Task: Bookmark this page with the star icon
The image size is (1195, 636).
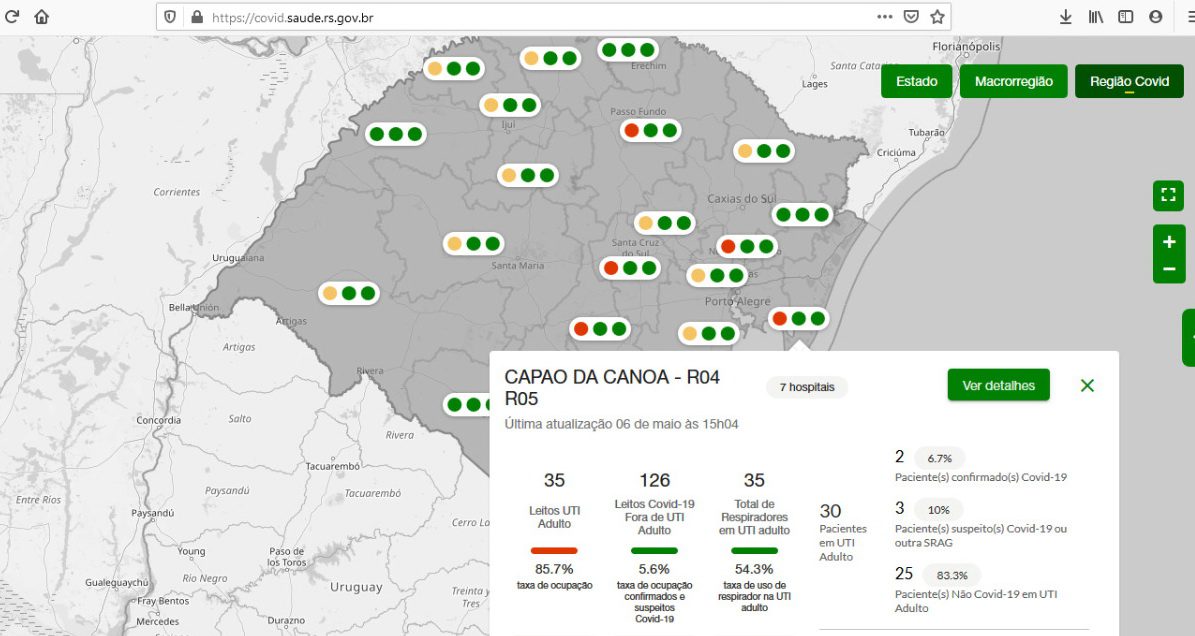Action: coord(937,17)
